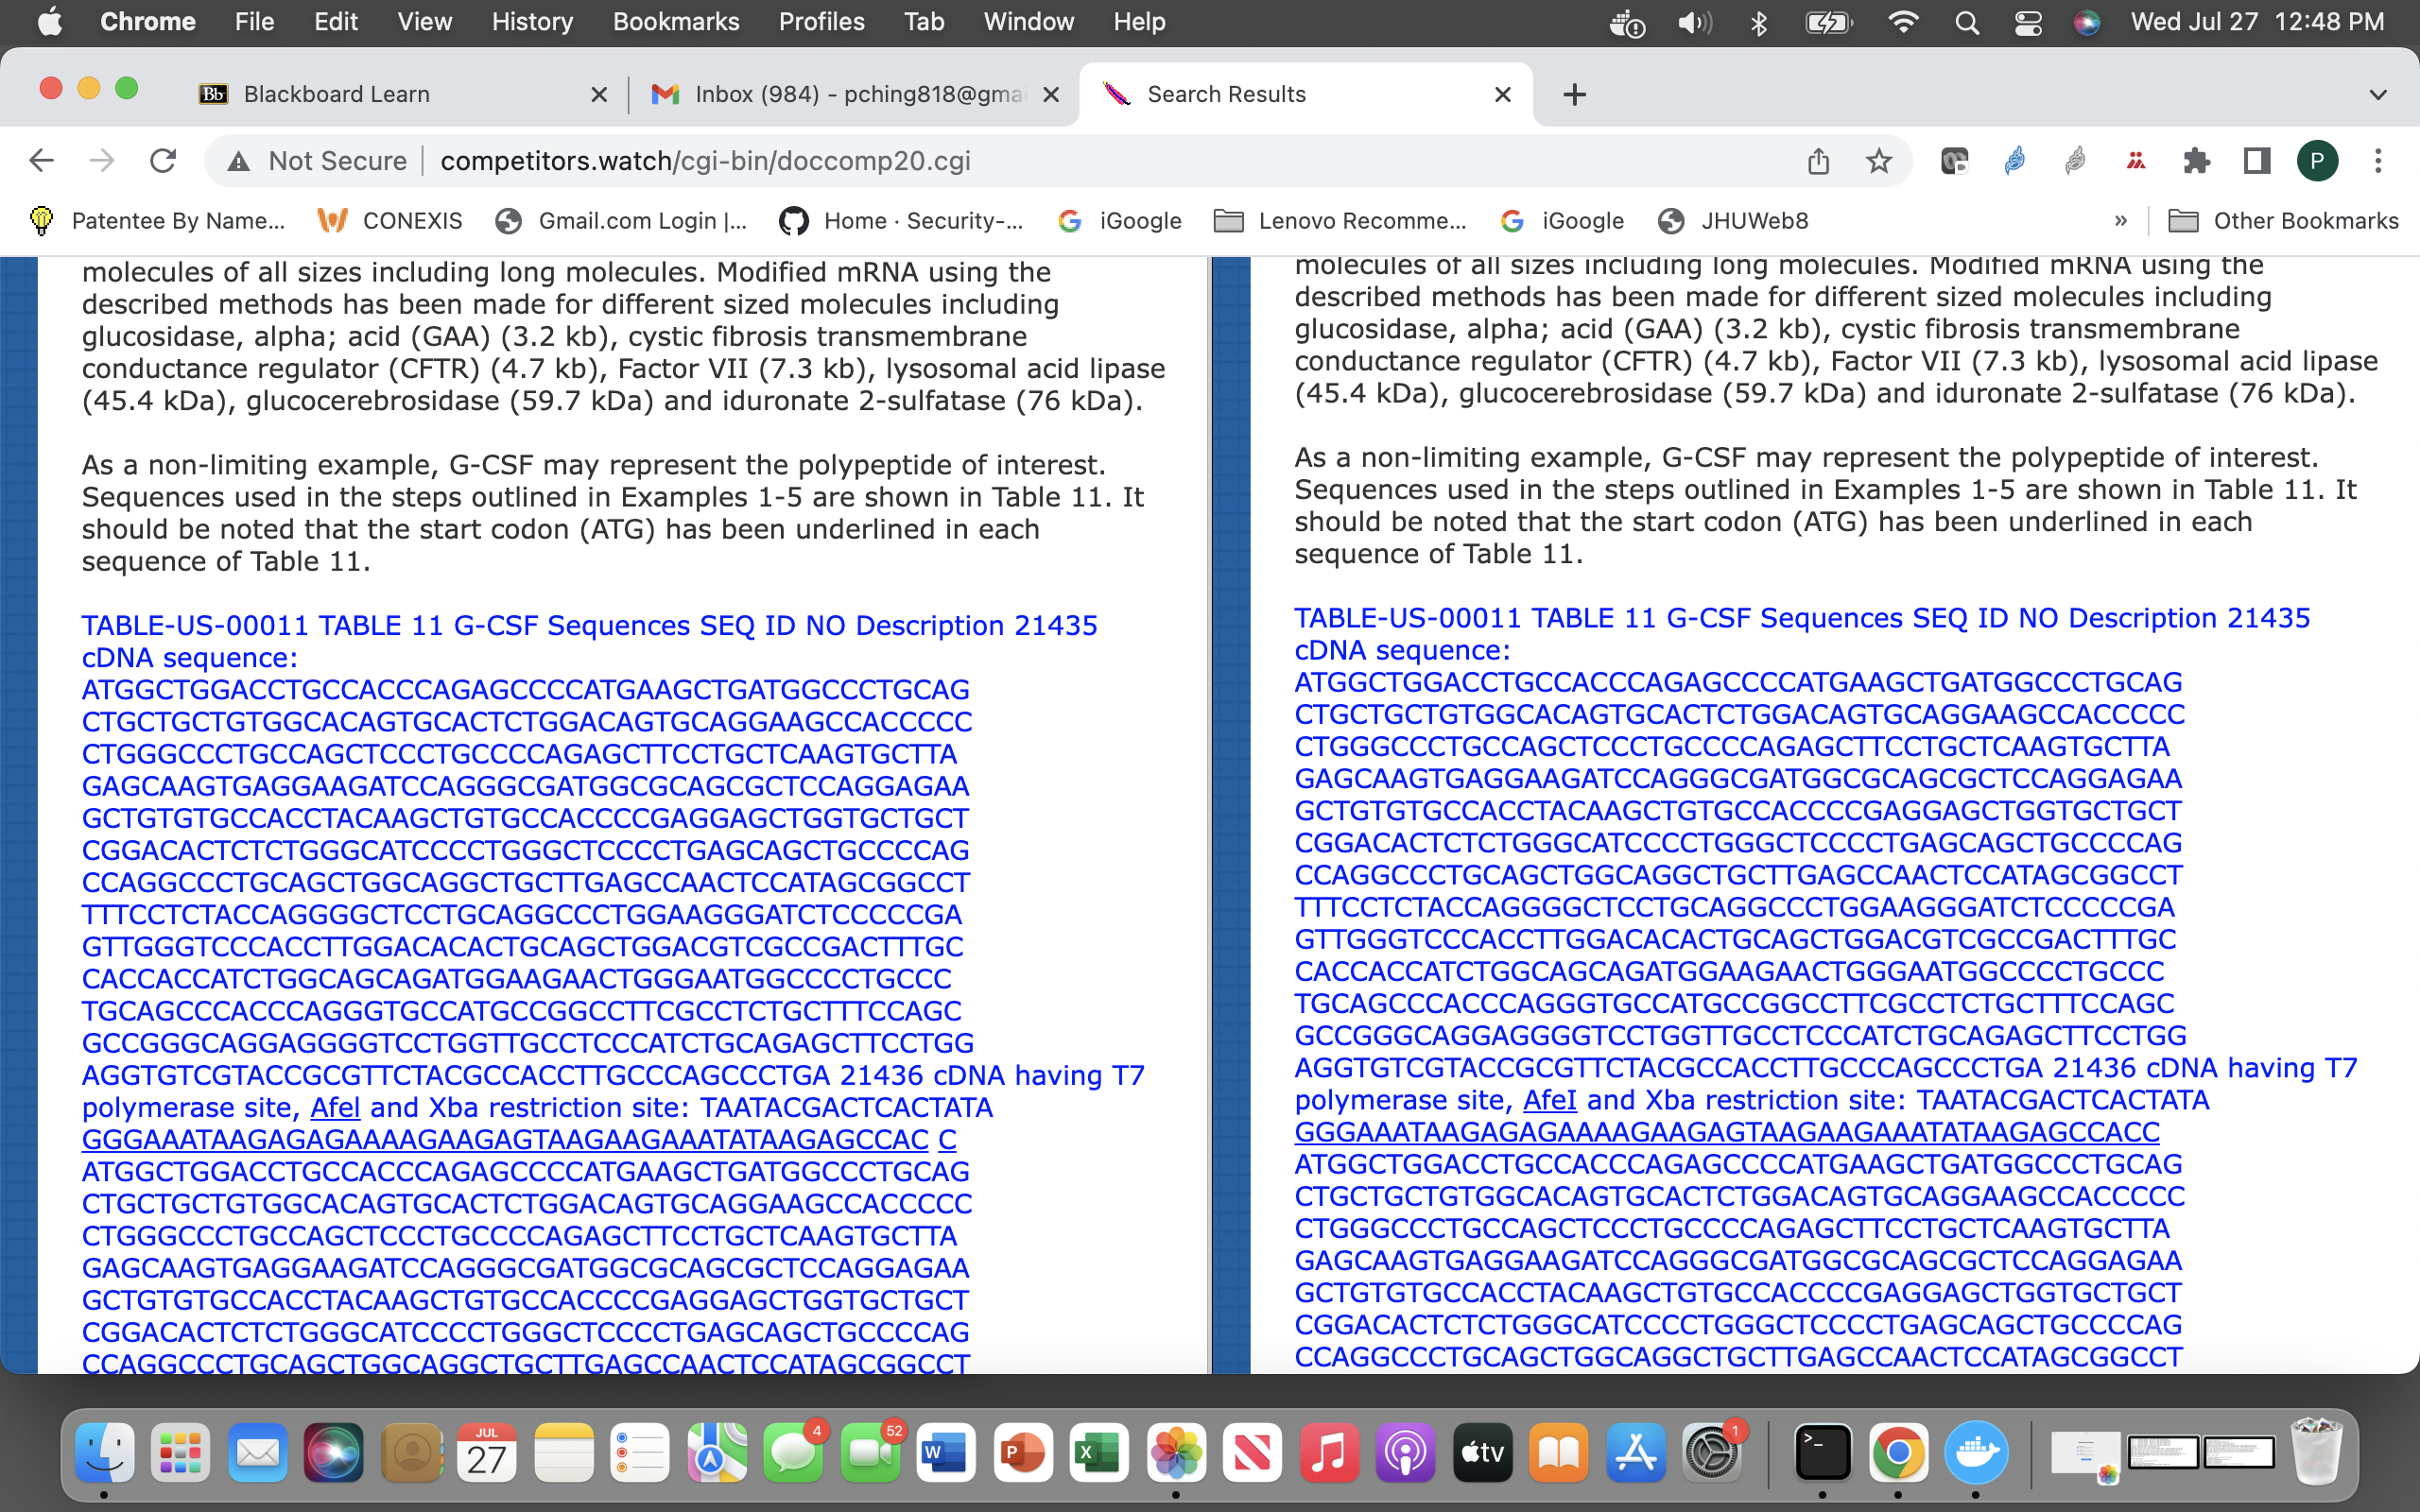Open the History menu
Screen dimensions: 2420x1512
[532, 22]
